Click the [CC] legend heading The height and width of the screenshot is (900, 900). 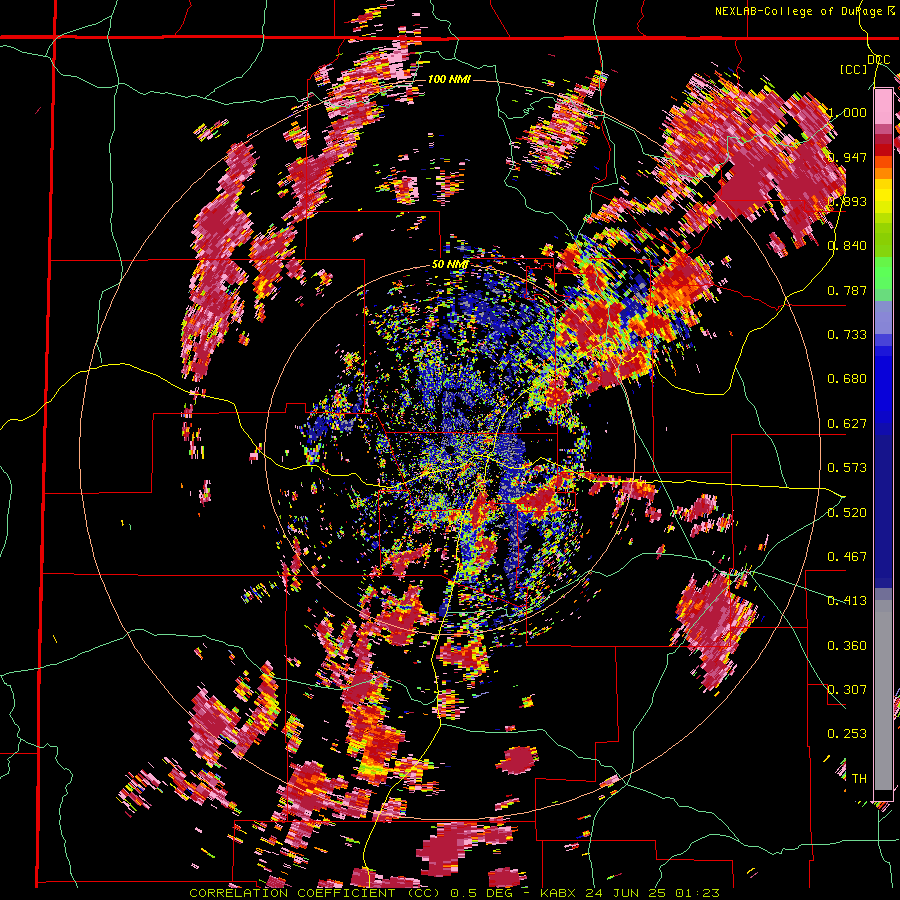(x=854, y=69)
